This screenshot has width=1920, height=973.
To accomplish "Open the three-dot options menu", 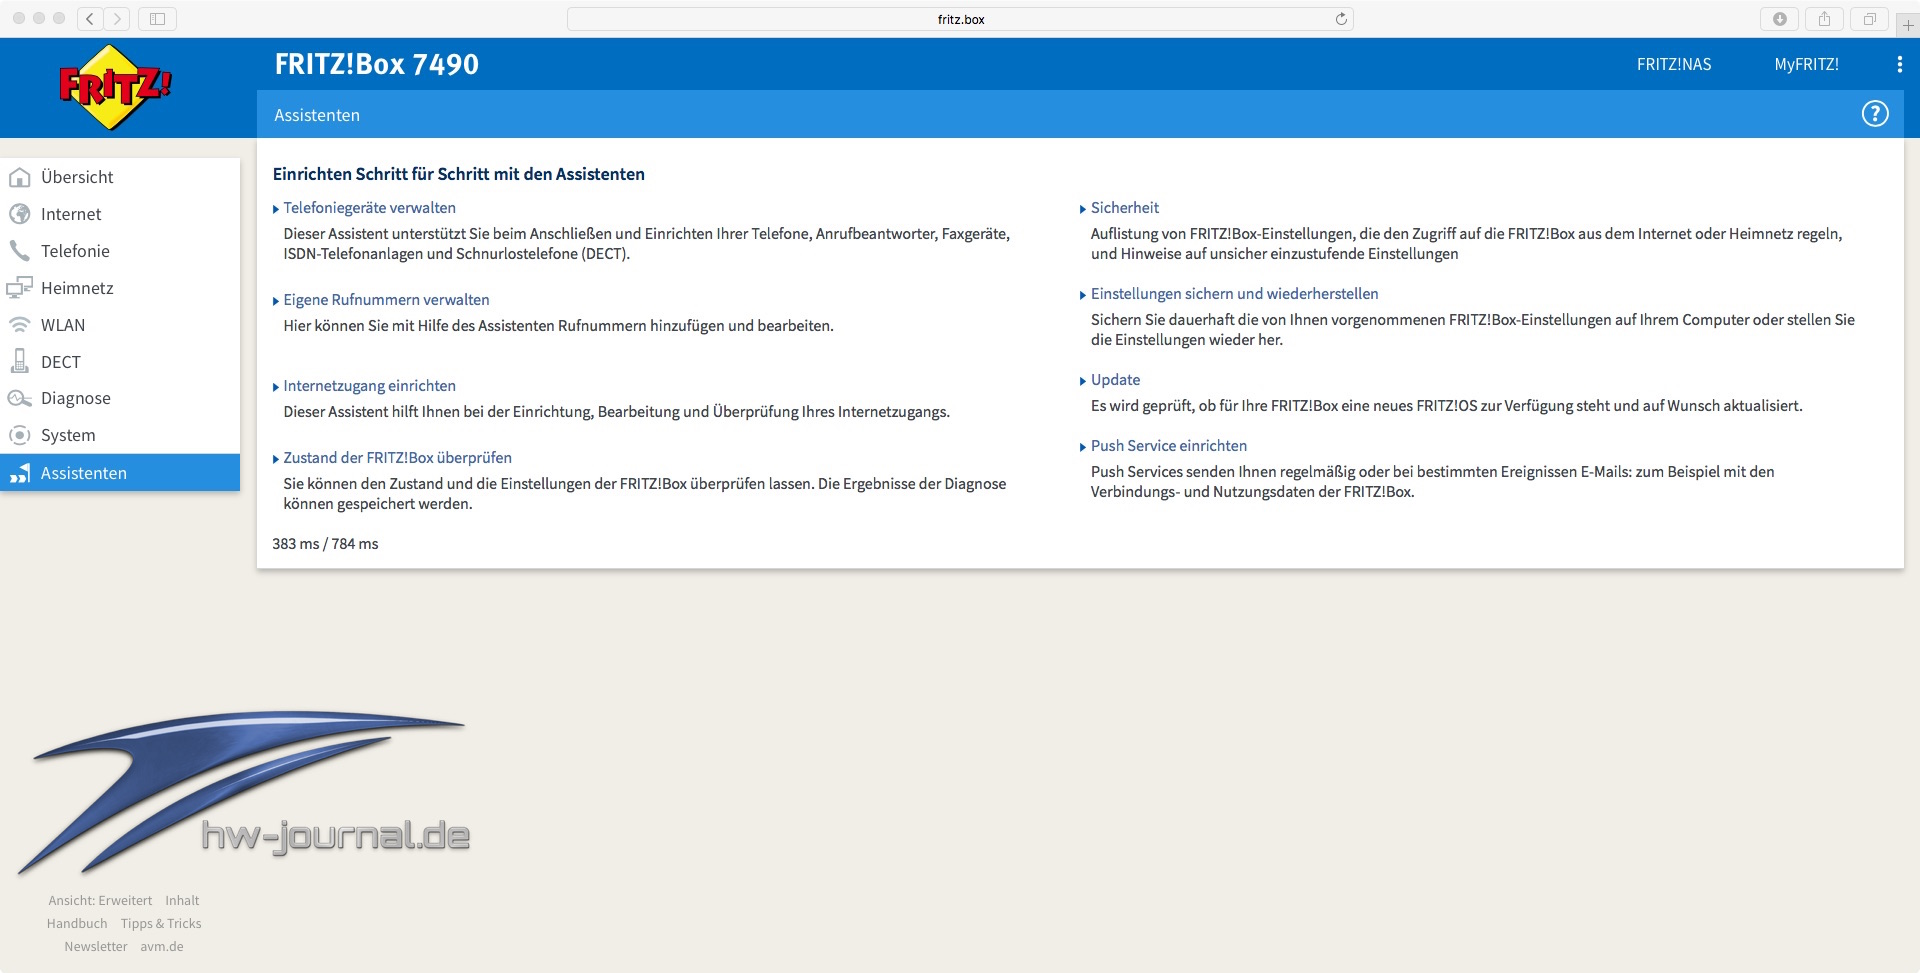I will click(x=1899, y=64).
